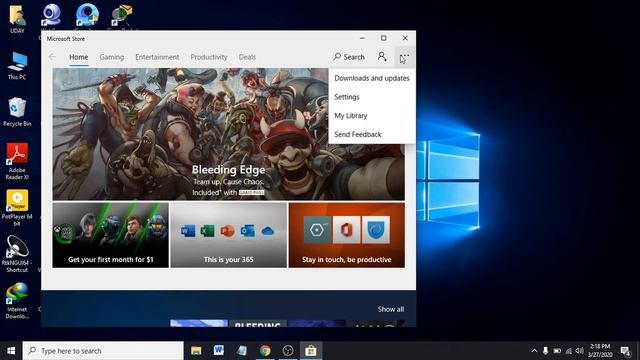This screenshot has height=360, width=640.
Task: Open Get your first month for $1 tile
Action: click(x=111, y=235)
